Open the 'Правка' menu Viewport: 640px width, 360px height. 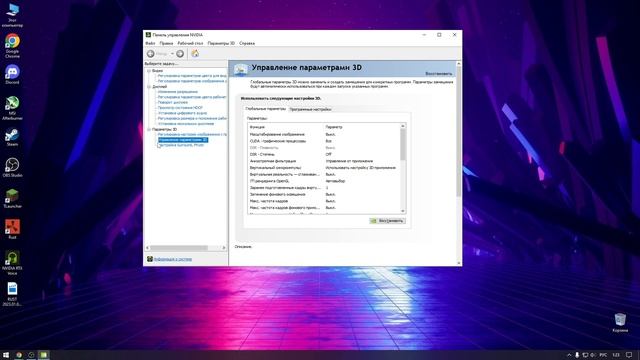point(166,43)
